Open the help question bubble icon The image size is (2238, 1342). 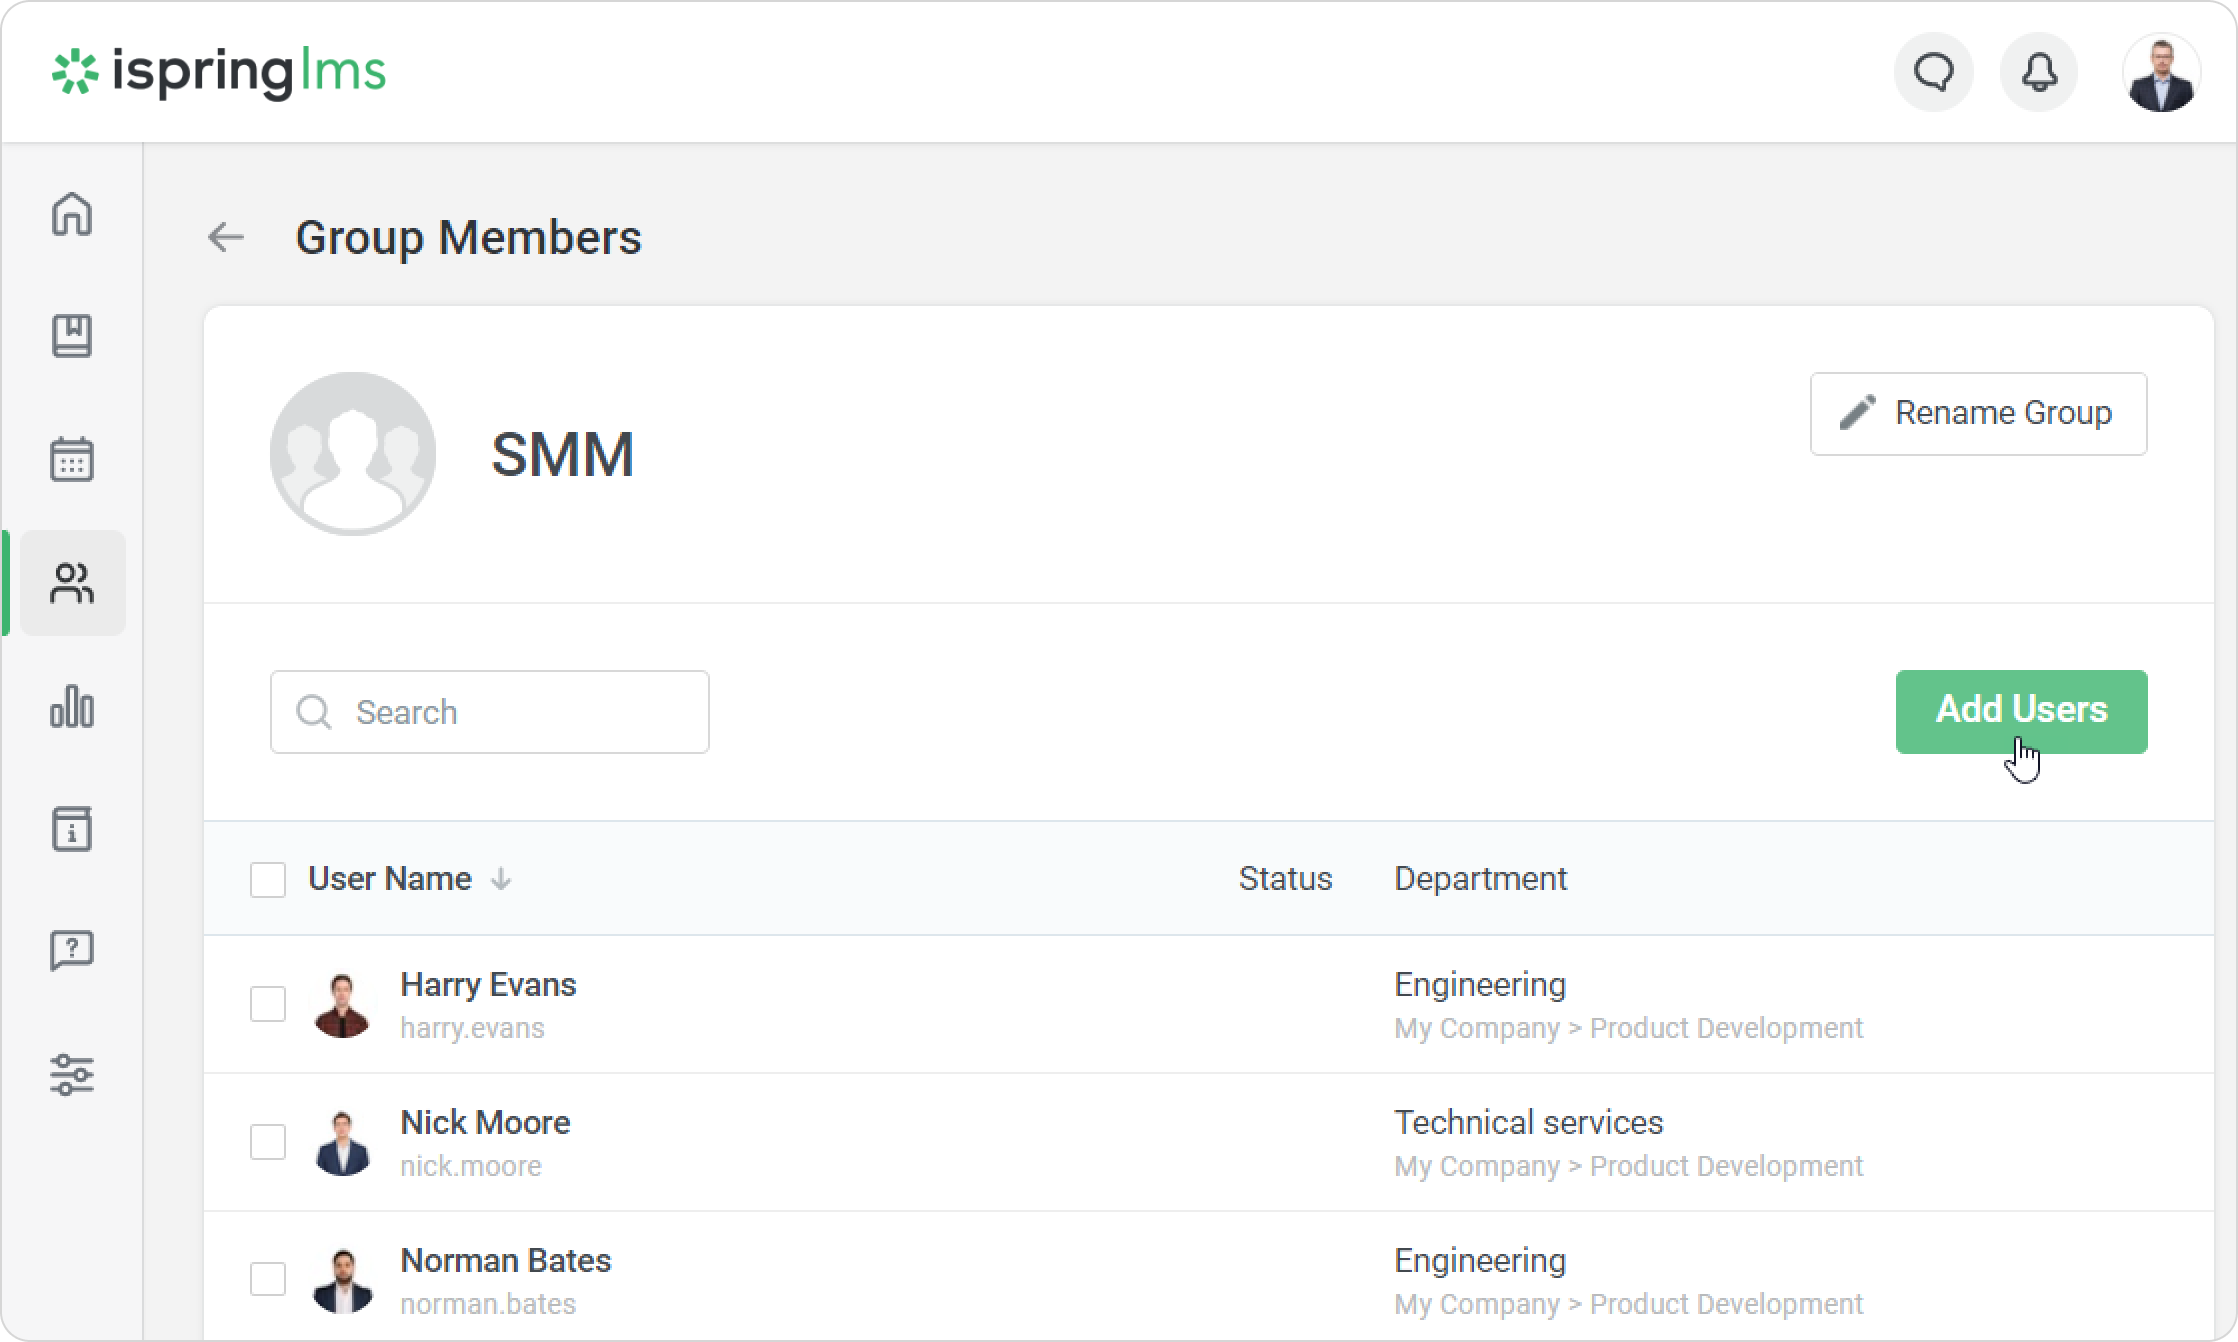pos(72,950)
